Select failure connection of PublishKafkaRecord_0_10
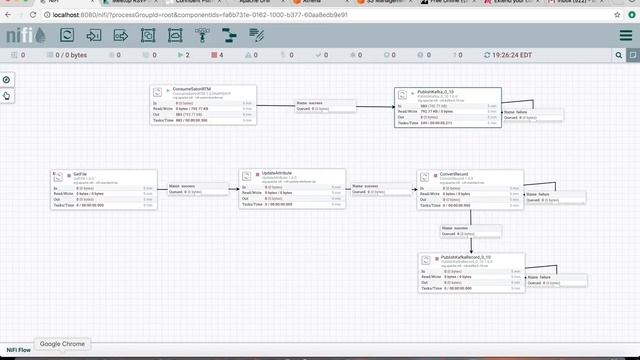640x360 pixels. 557,280
